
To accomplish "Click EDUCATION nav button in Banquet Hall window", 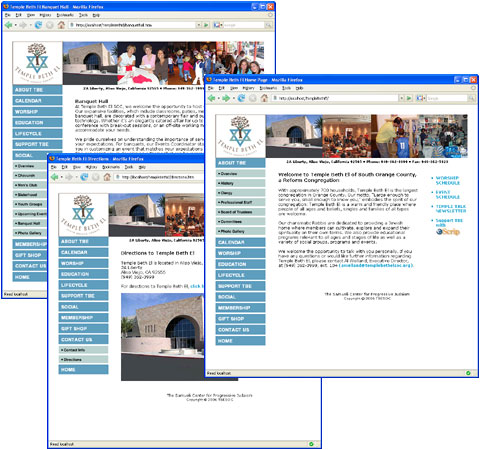I will click(37, 123).
